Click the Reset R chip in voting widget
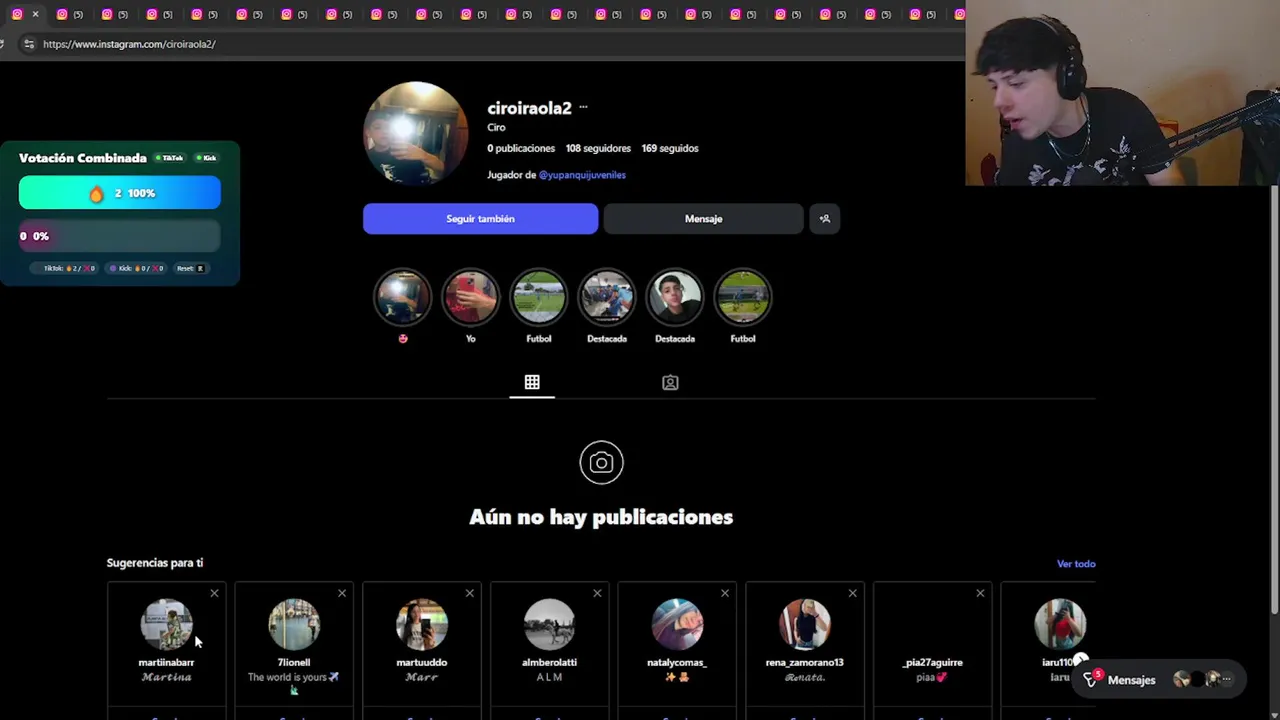1280x720 pixels. [x=190, y=268]
